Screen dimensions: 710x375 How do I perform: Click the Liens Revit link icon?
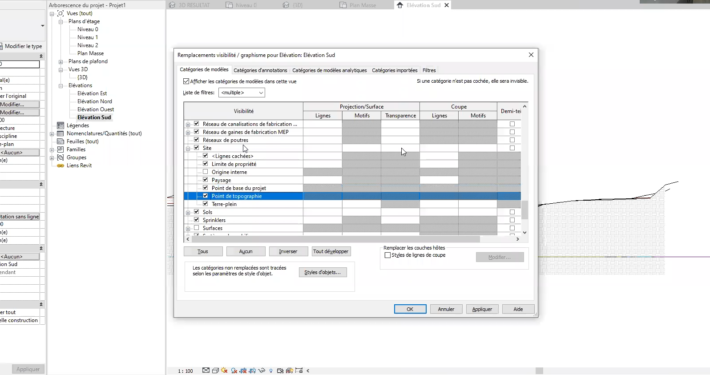(60, 166)
